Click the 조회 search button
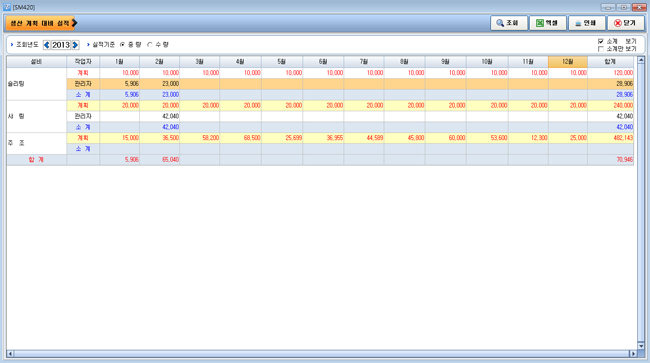 pyautogui.click(x=509, y=23)
